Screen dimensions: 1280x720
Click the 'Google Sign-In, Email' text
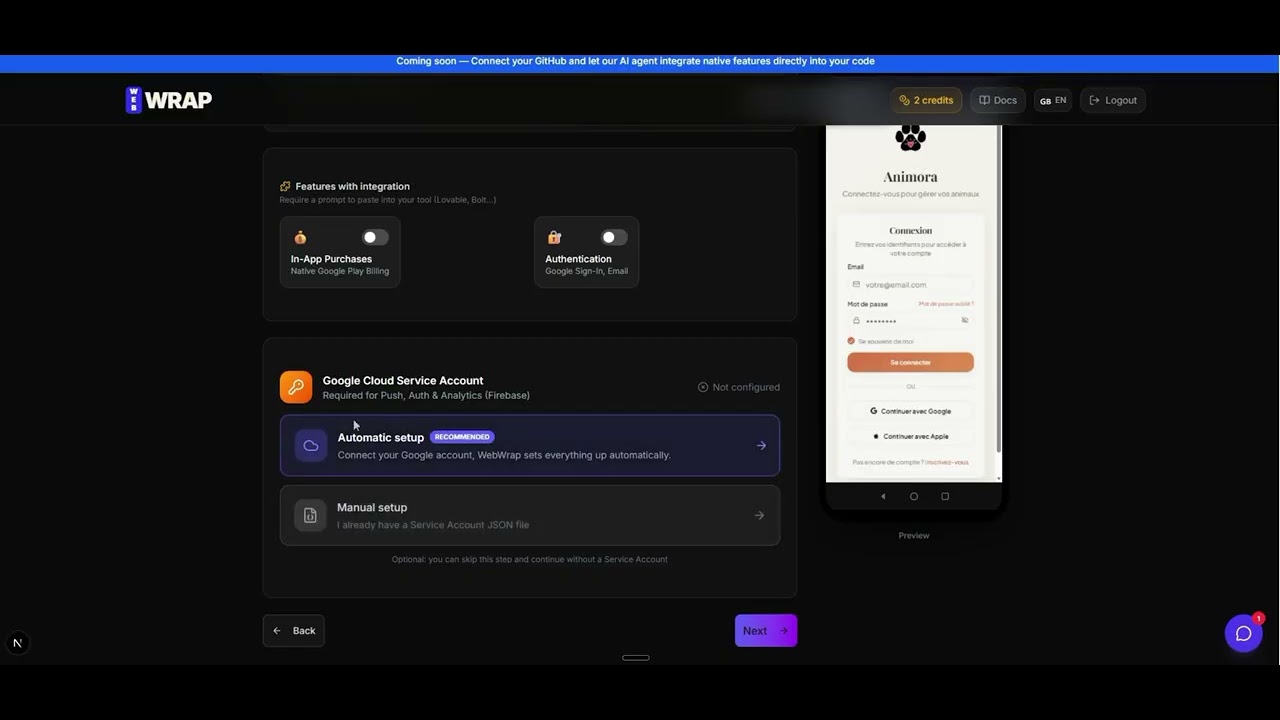point(587,271)
